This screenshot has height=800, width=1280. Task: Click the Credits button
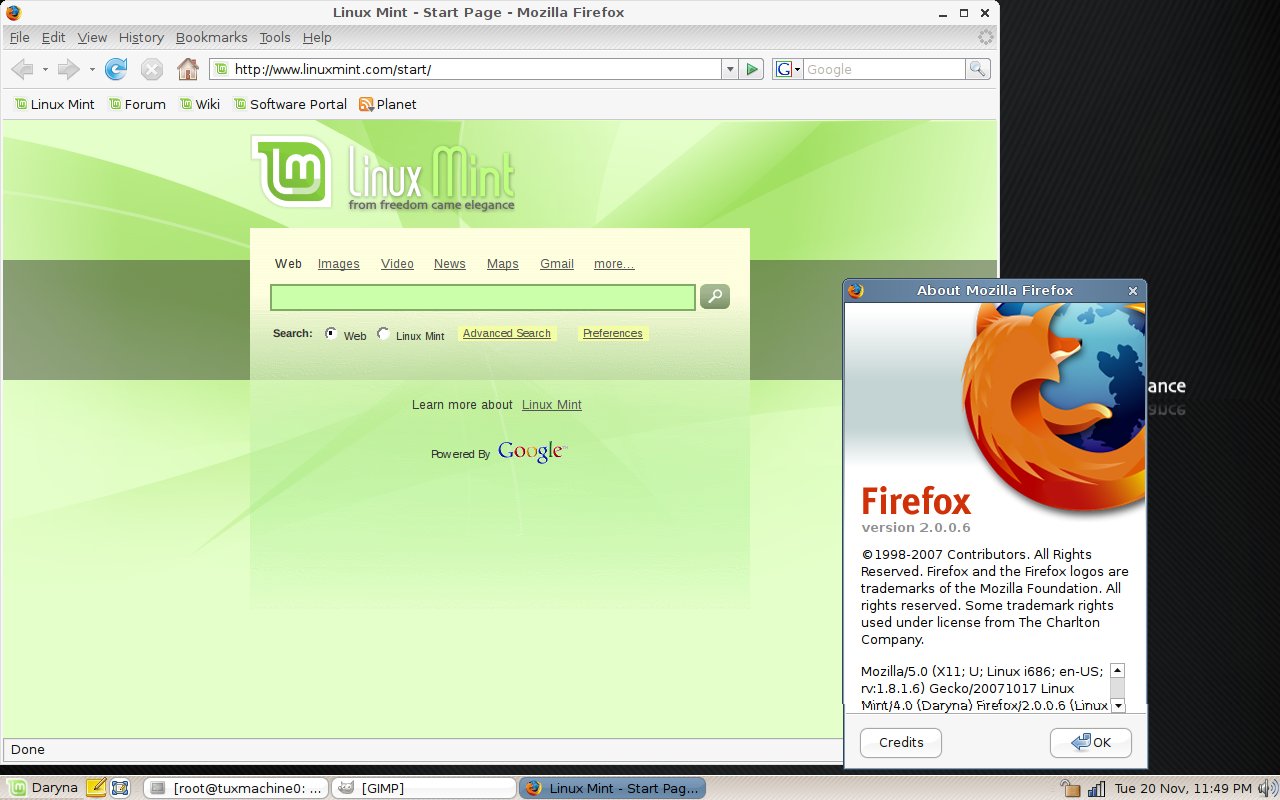[x=901, y=742]
